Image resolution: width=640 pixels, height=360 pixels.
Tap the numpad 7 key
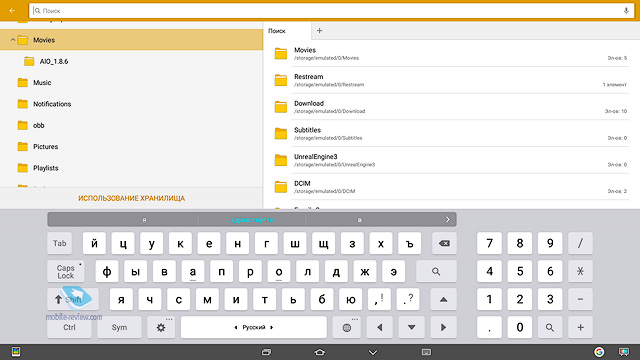pos(489,243)
